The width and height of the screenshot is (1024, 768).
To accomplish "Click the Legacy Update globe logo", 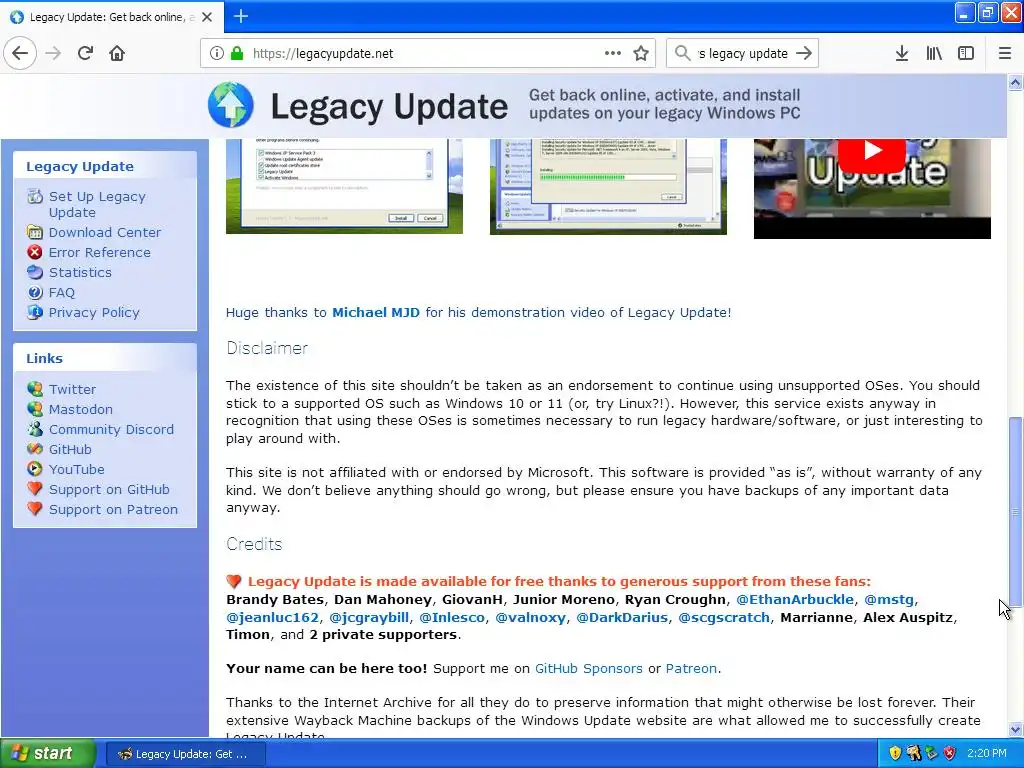I will pos(231,104).
